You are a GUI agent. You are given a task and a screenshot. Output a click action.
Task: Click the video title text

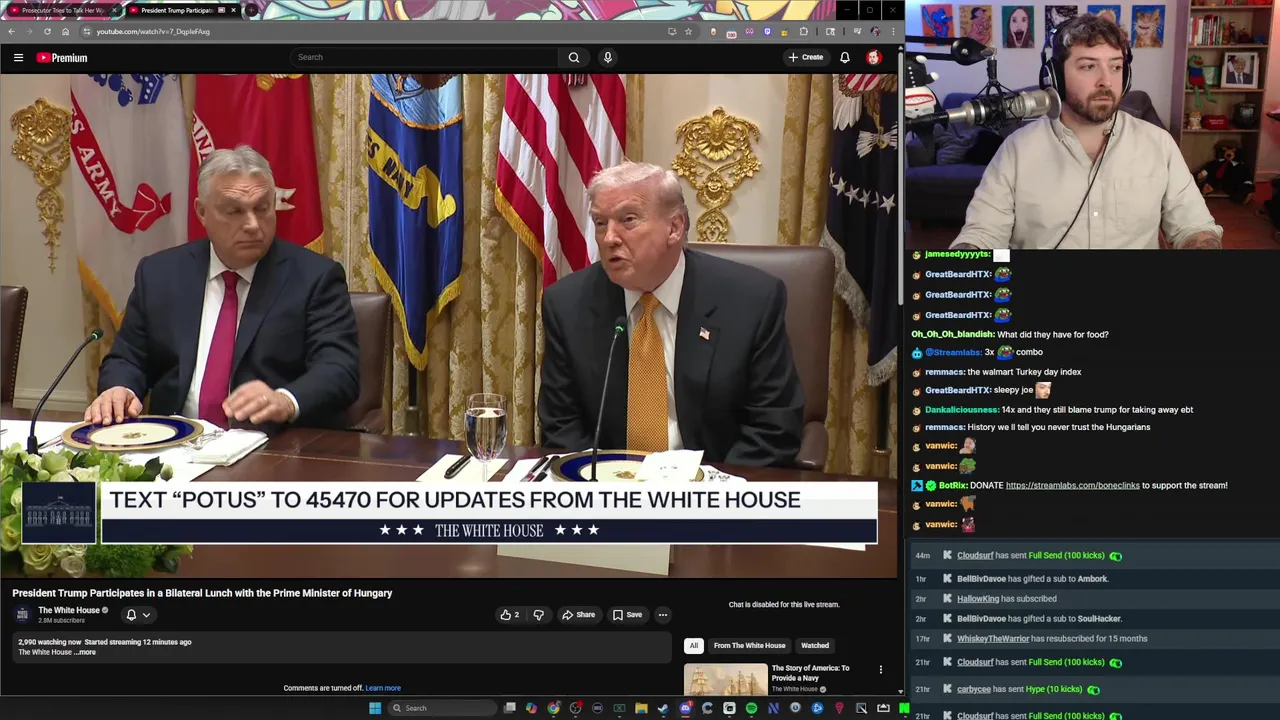[202, 593]
